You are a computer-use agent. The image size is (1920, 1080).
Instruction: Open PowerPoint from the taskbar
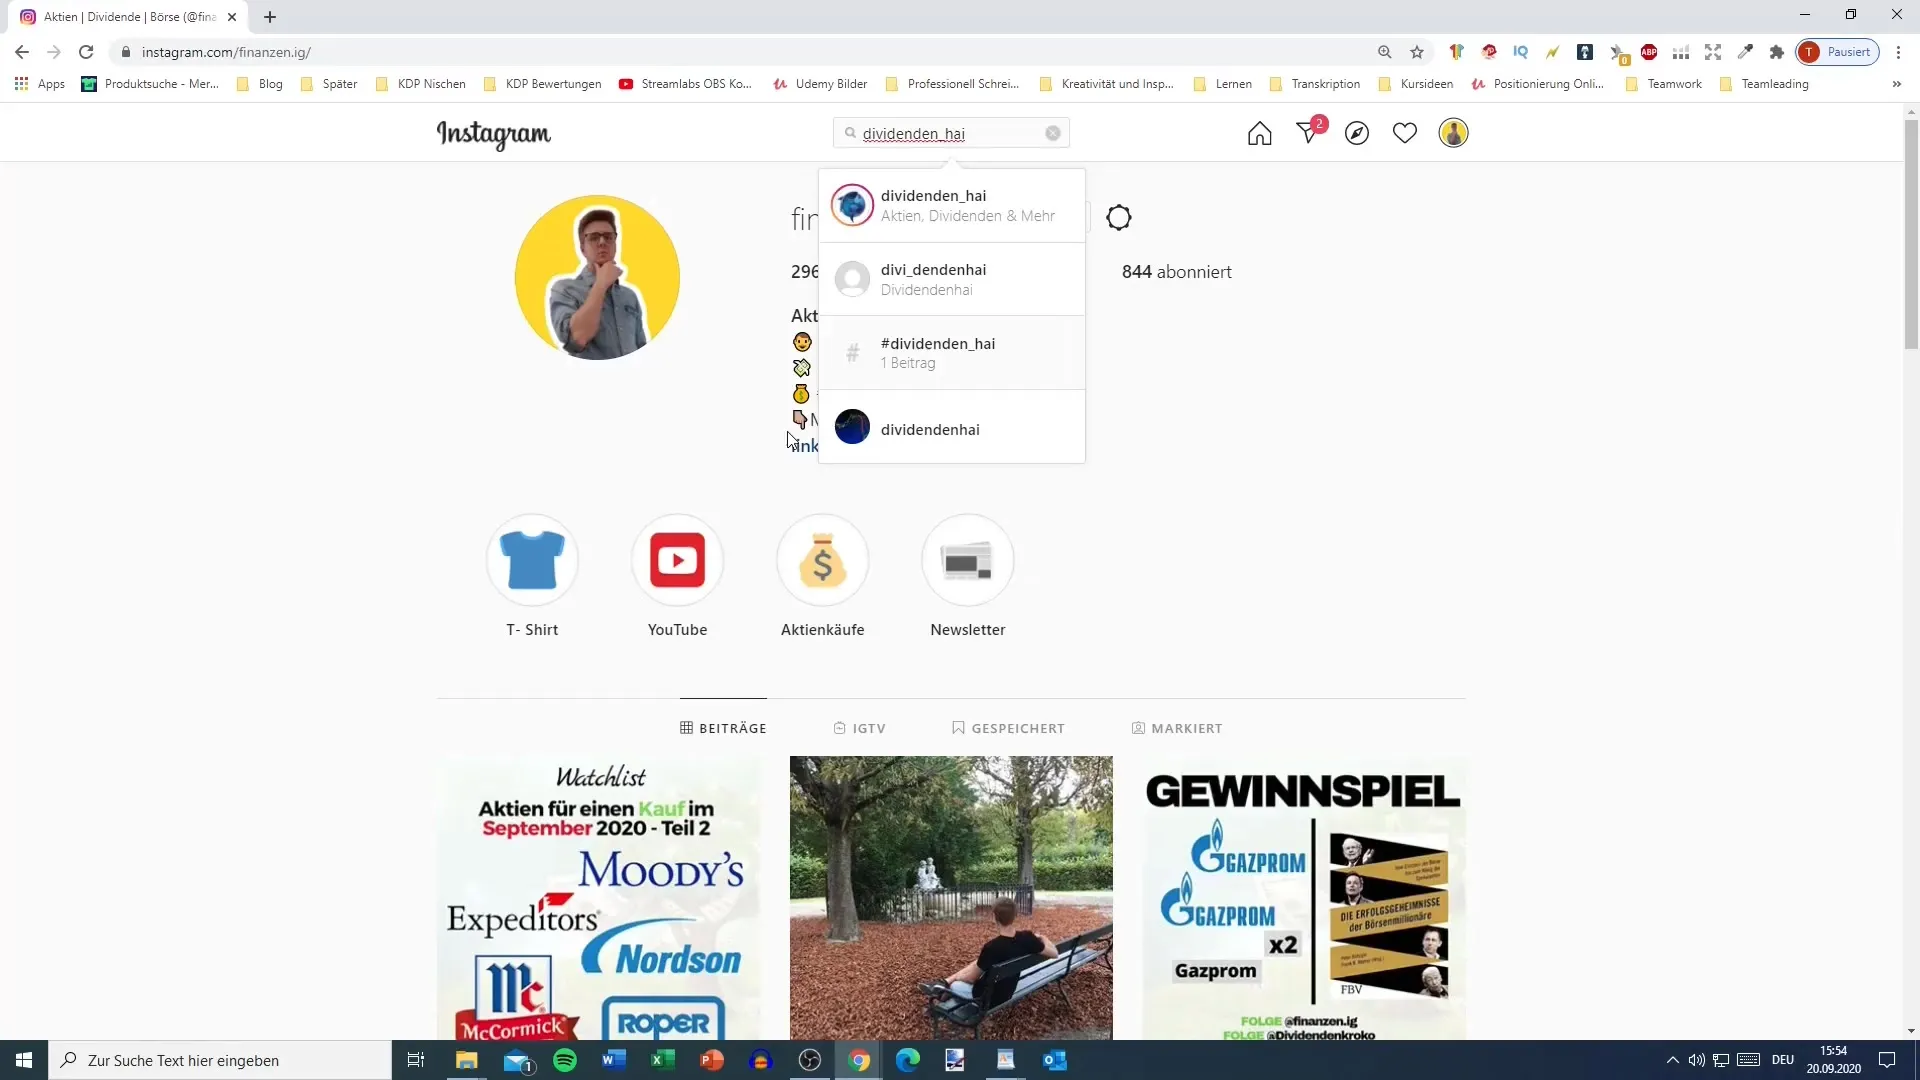711,1060
